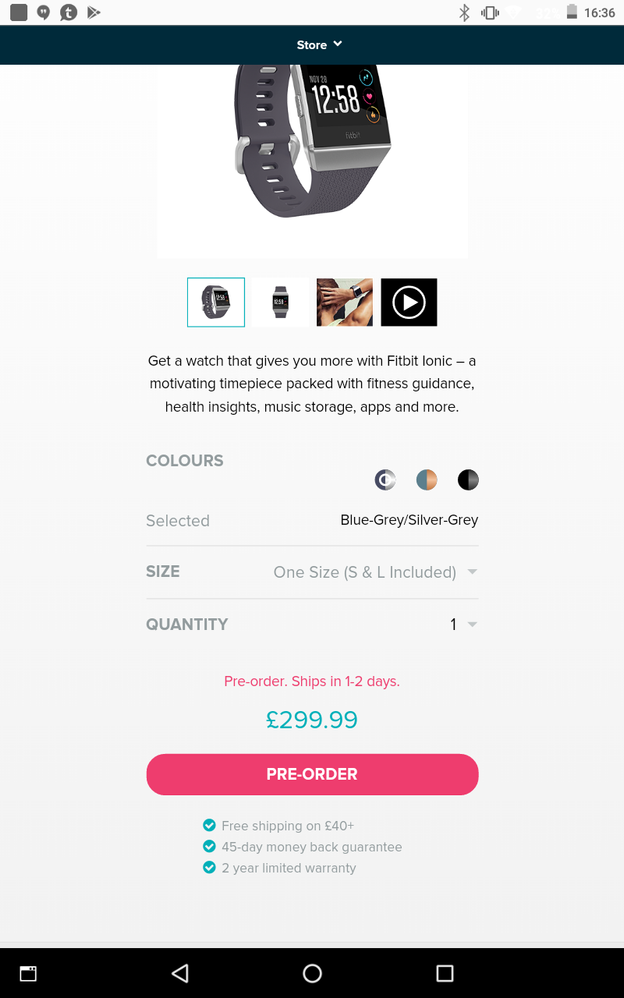Choose the blue and orange colour swatch

pos(427,479)
